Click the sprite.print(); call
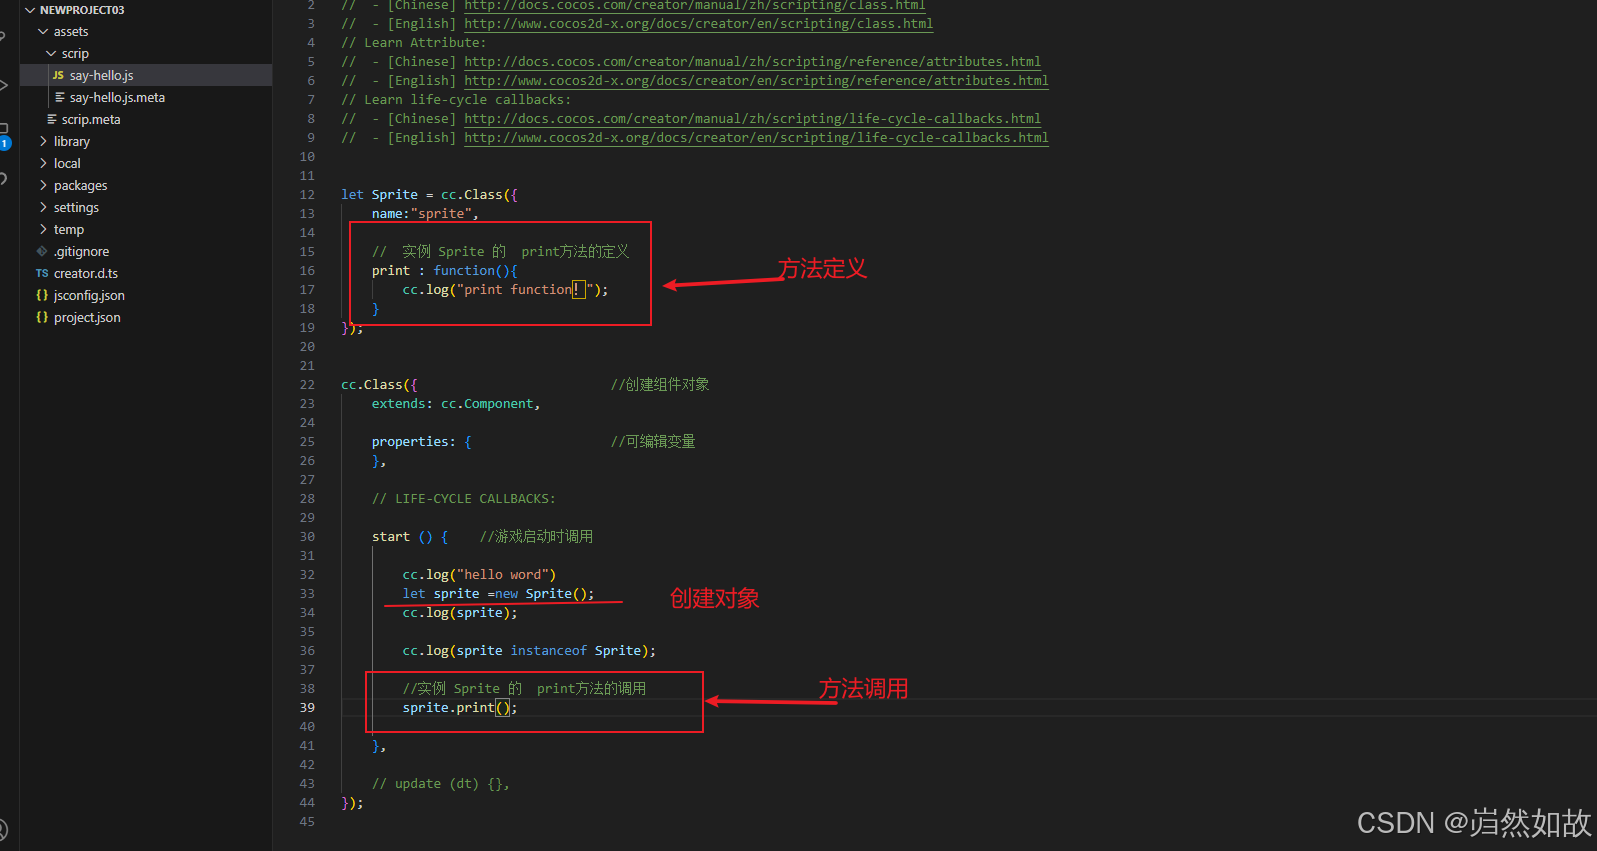Viewport: 1597px width, 851px height. pyautogui.click(x=460, y=708)
